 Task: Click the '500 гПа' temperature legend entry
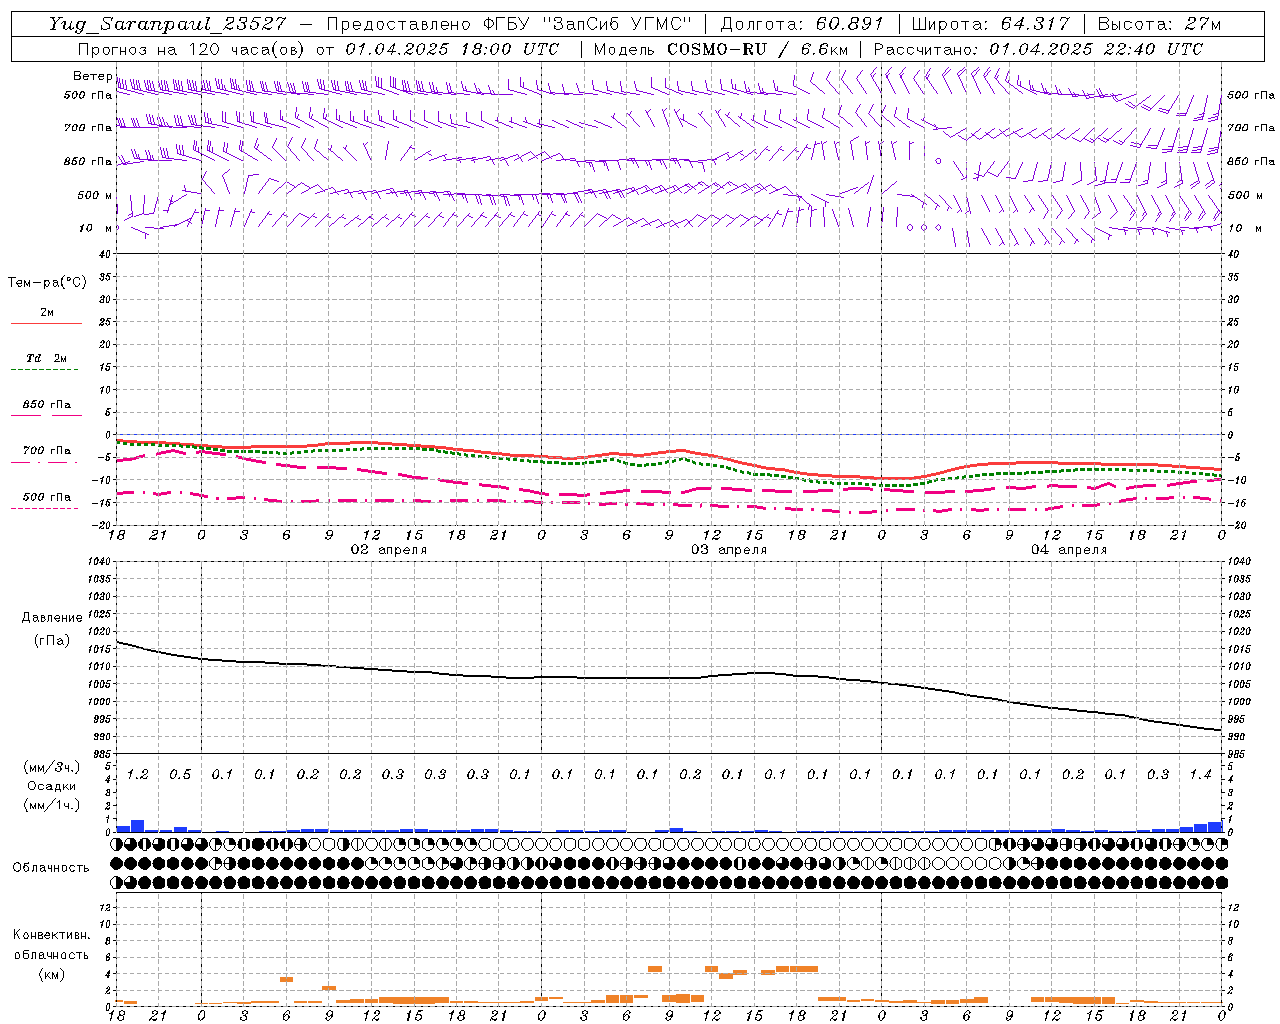(47, 497)
